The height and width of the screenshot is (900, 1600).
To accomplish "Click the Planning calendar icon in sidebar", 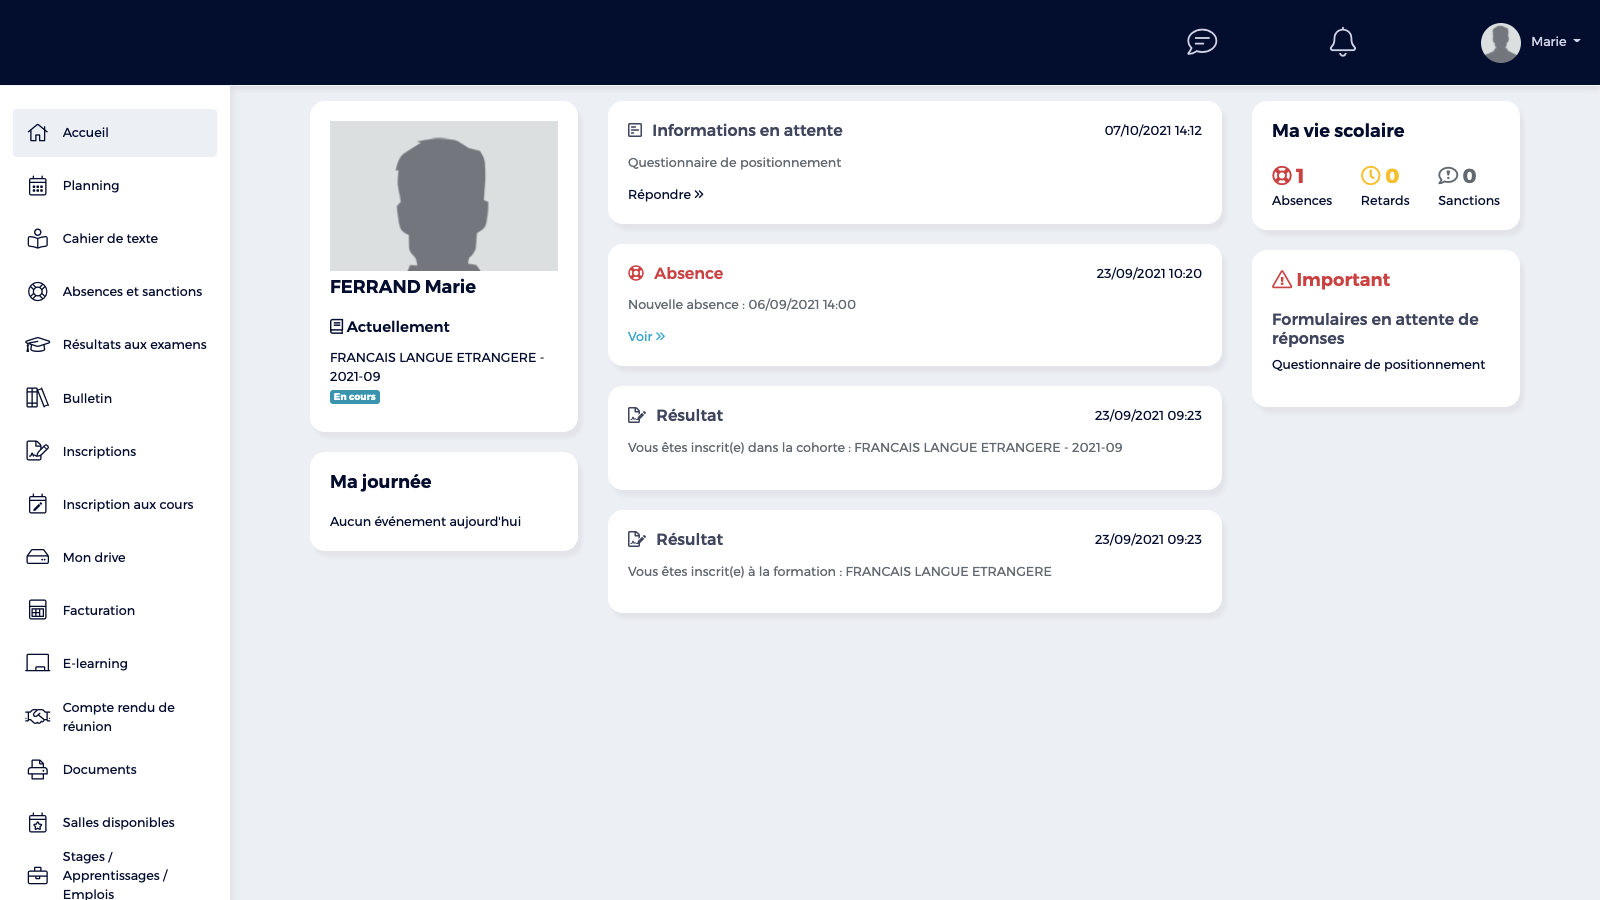I will [x=38, y=186].
